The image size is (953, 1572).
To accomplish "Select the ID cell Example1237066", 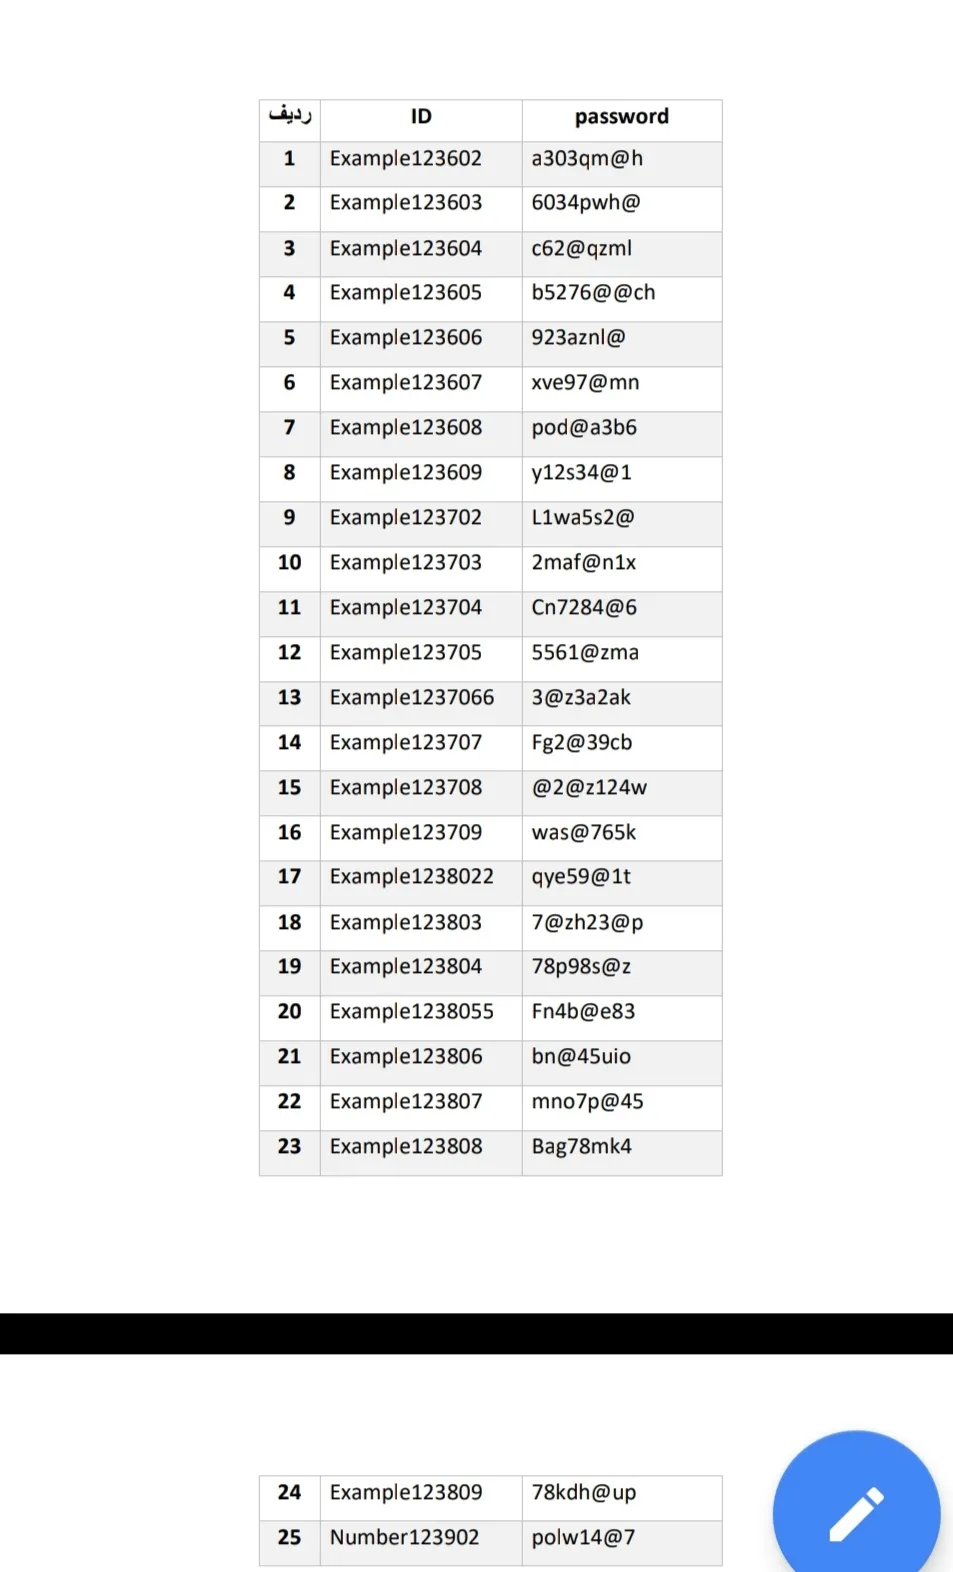I will pyautogui.click(x=412, y=698).
